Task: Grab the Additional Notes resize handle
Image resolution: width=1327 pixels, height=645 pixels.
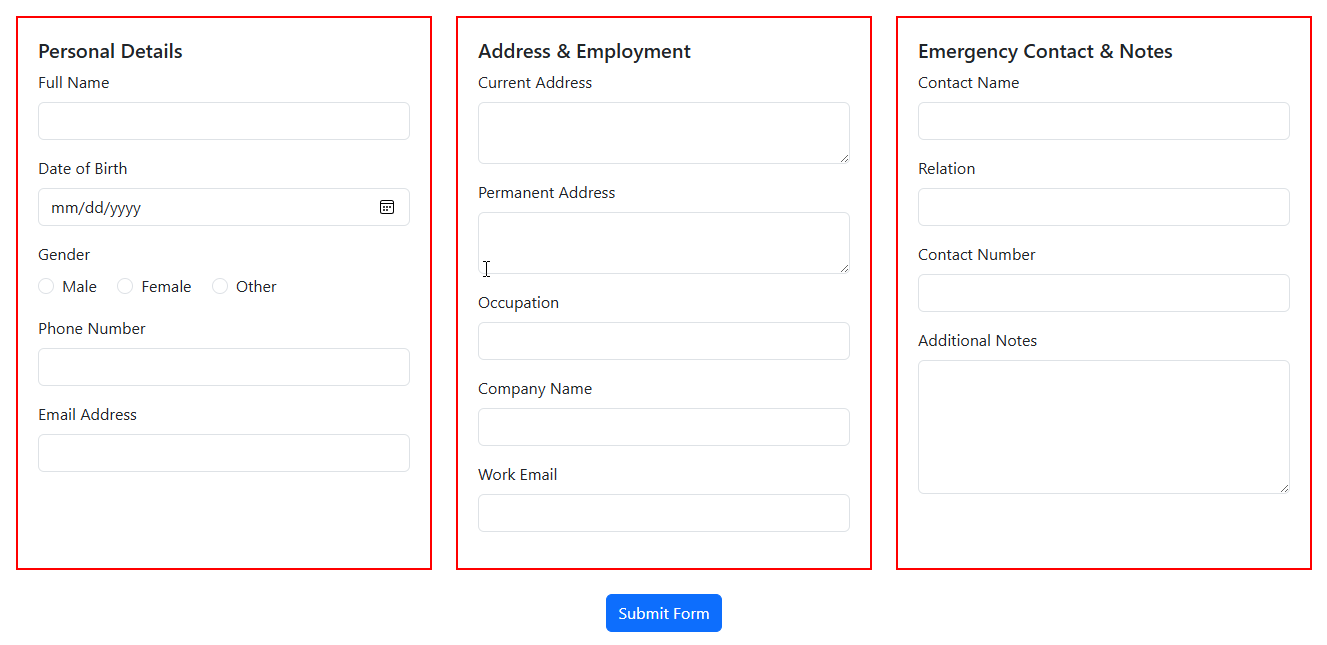Action: click(x=1284, y=488)
